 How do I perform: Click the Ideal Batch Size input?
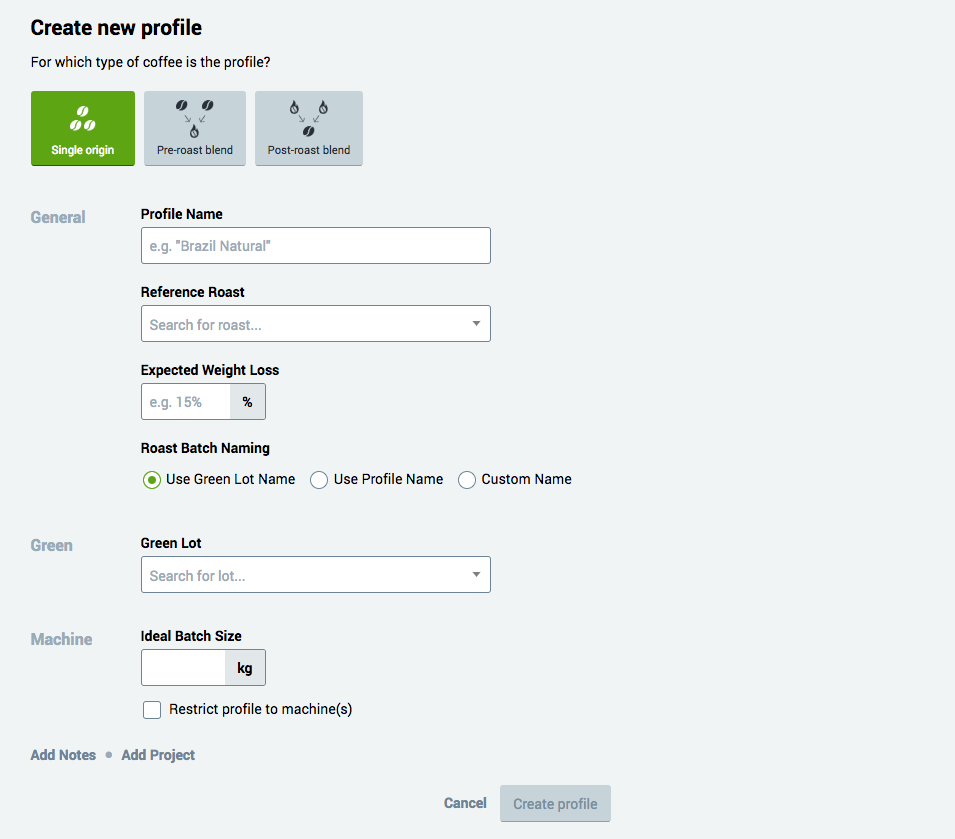click(x=183, y=668)
